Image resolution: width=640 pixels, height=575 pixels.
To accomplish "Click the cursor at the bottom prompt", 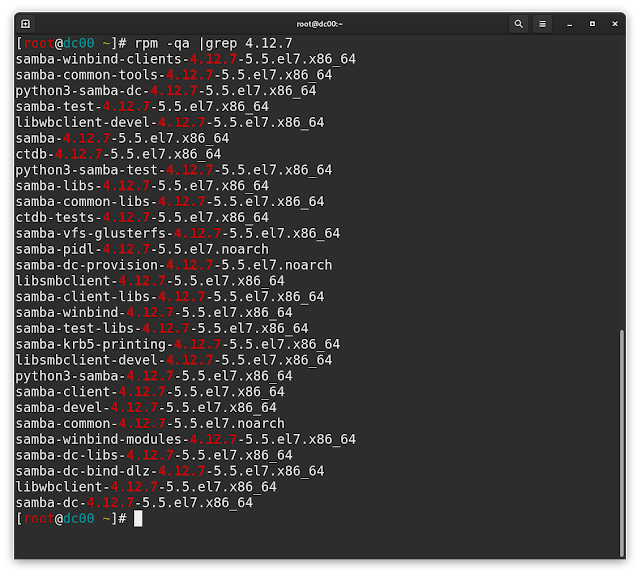I will [x=138, y=518].
